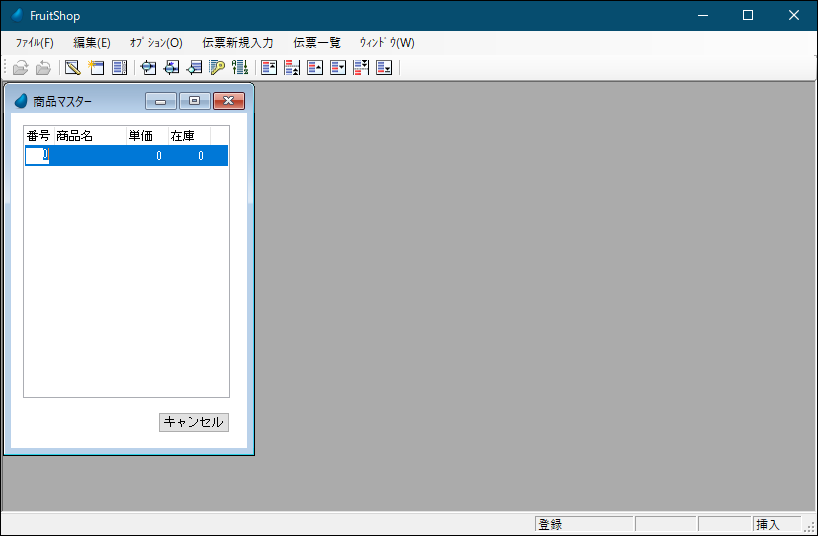Open the ウィンドウ(W) menu
The image size is (818, 536).
click(x=387, y=43)
